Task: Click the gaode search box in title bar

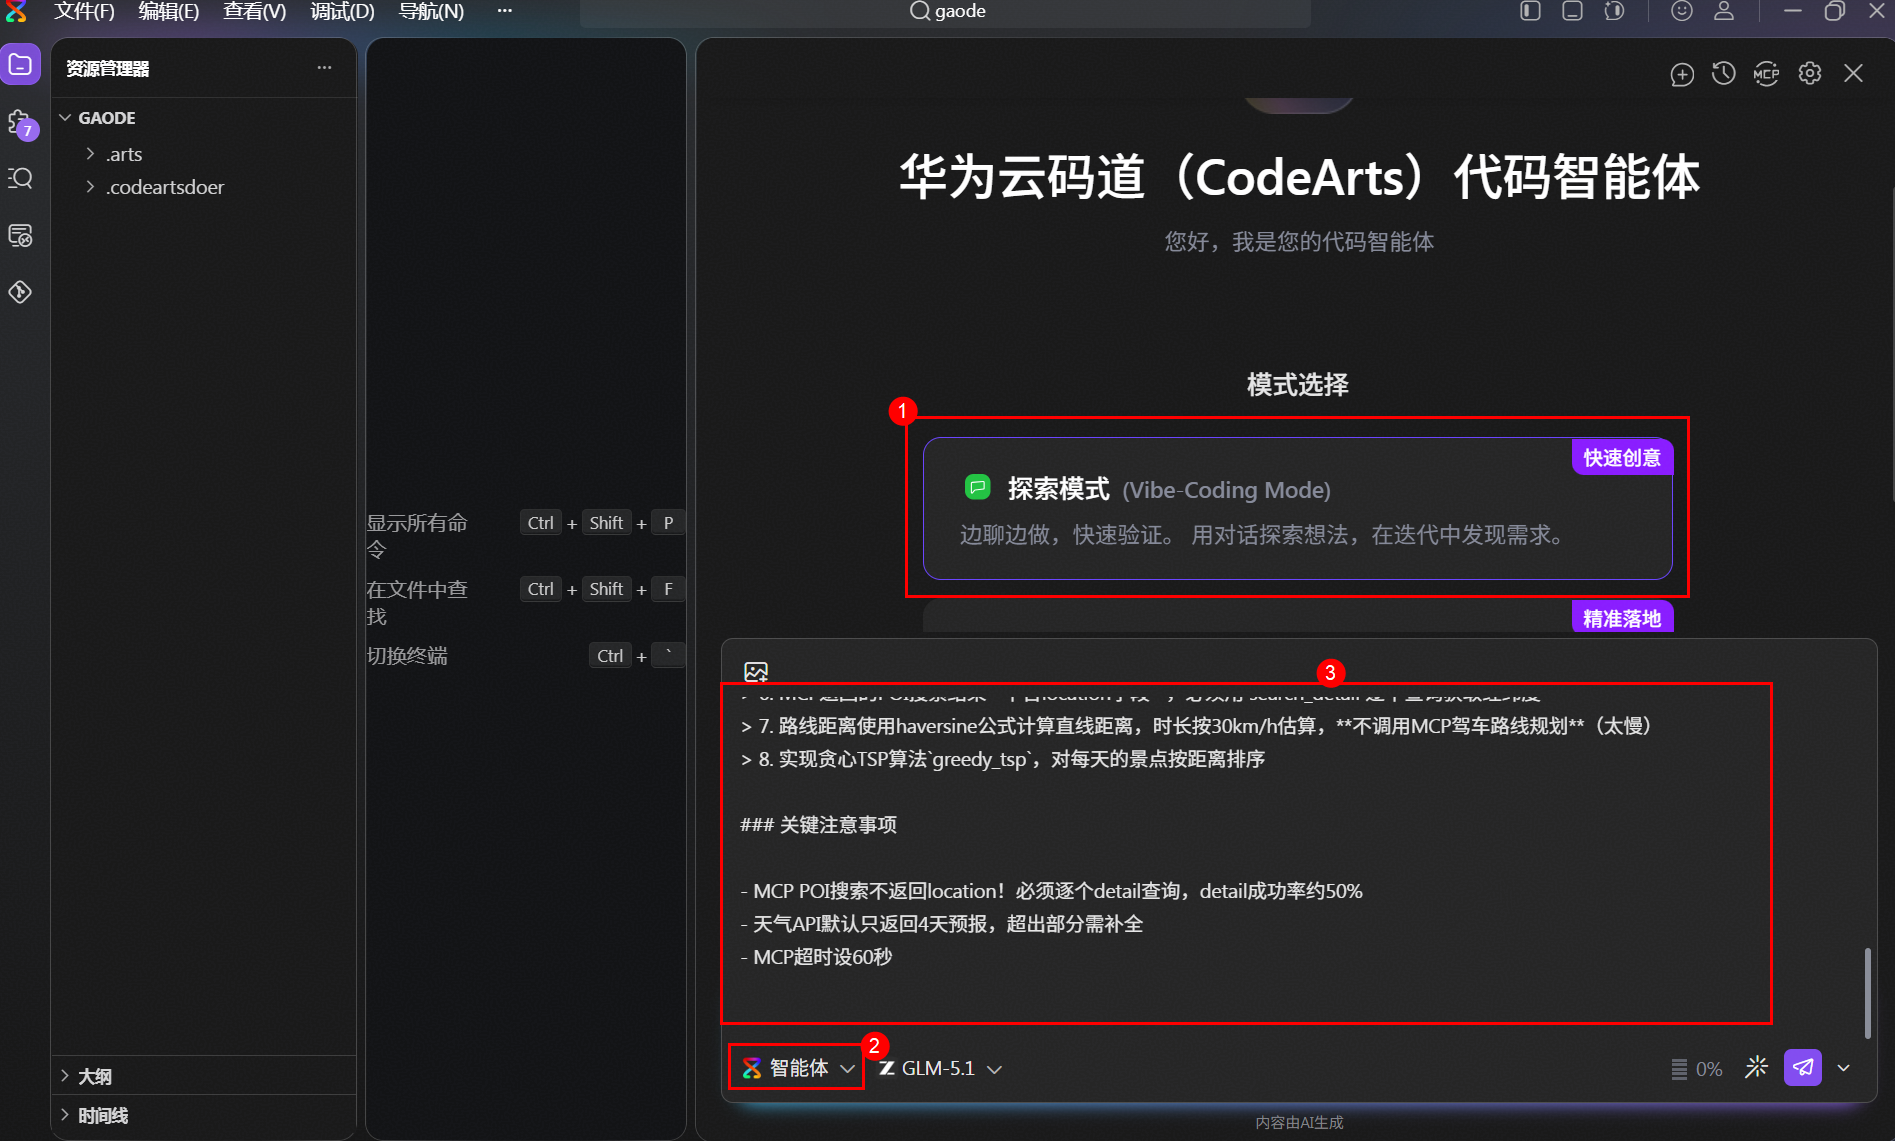Action: (x=945, y=12)
